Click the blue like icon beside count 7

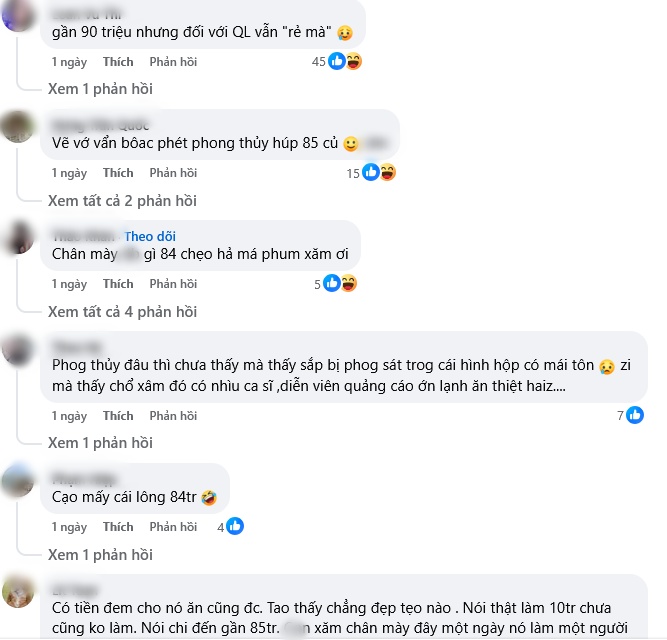click(635, 415)
